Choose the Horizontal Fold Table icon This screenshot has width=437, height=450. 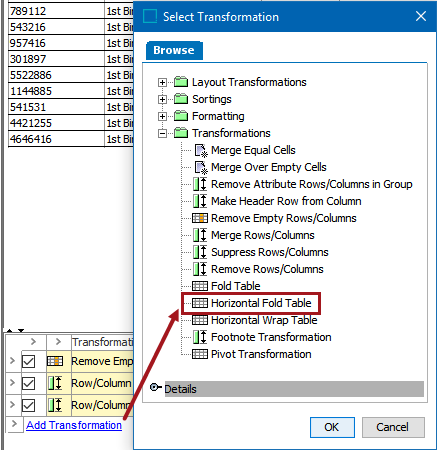point(200,303)
